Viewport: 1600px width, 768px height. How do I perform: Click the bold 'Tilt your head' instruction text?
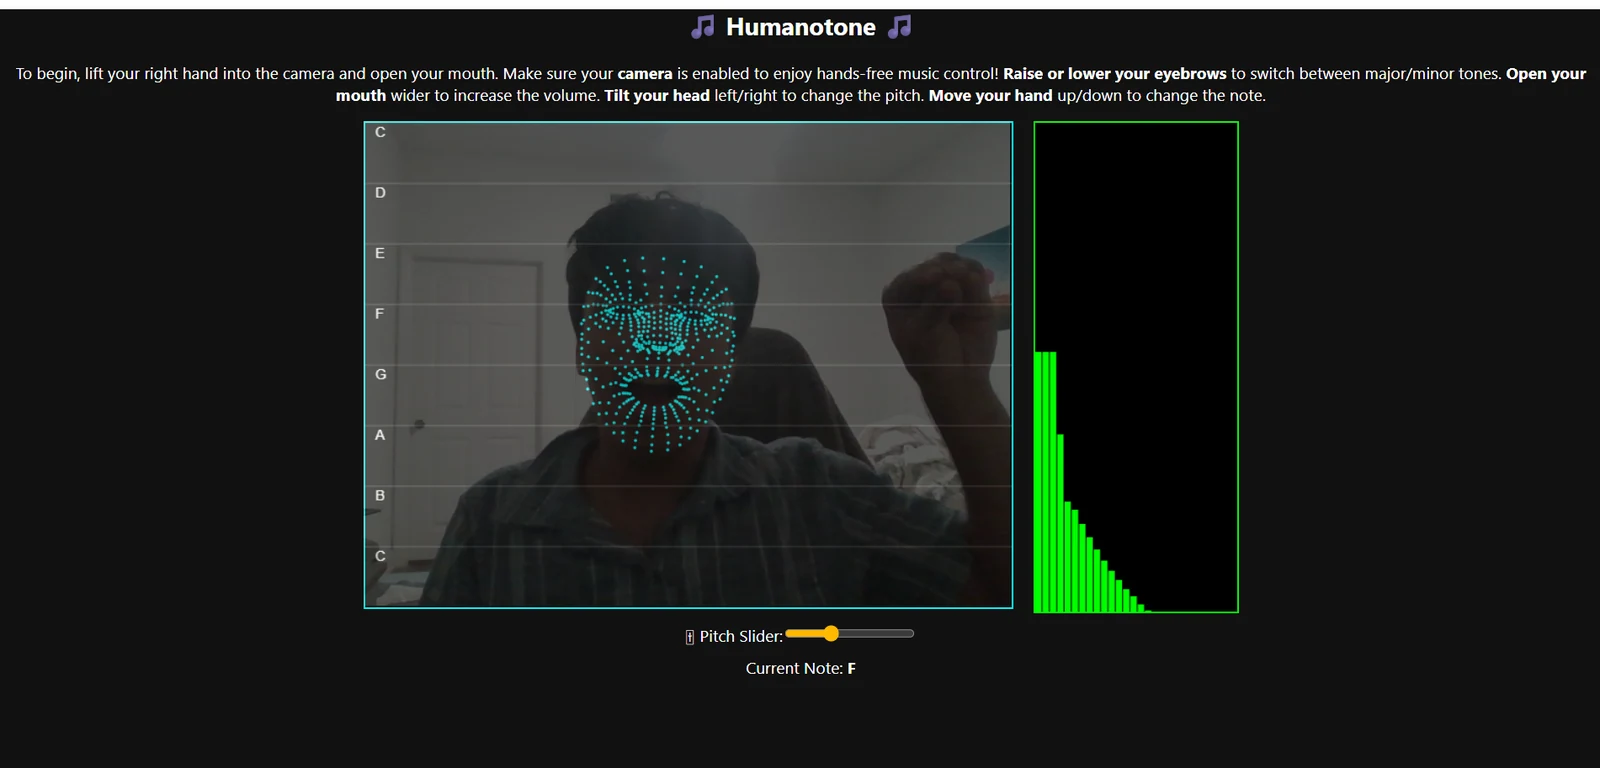pyautogui.click(x=657, y=96)
